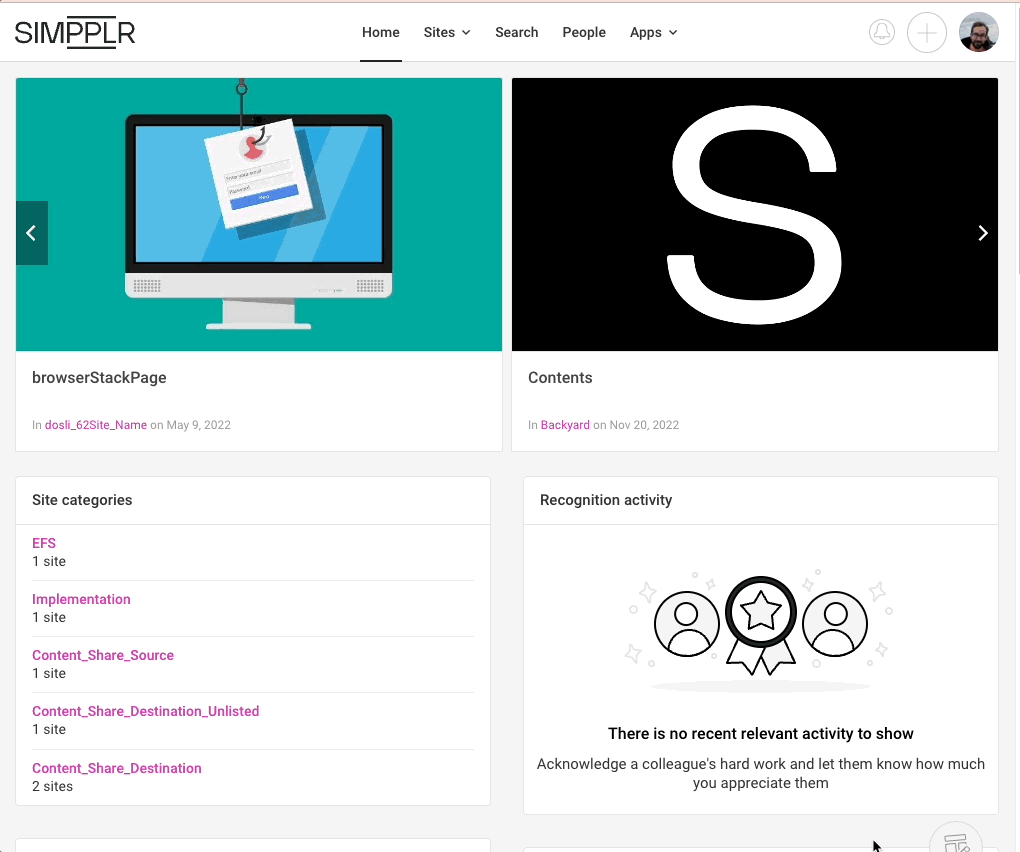Go to previous carousel slide arrow

[32, 233]
